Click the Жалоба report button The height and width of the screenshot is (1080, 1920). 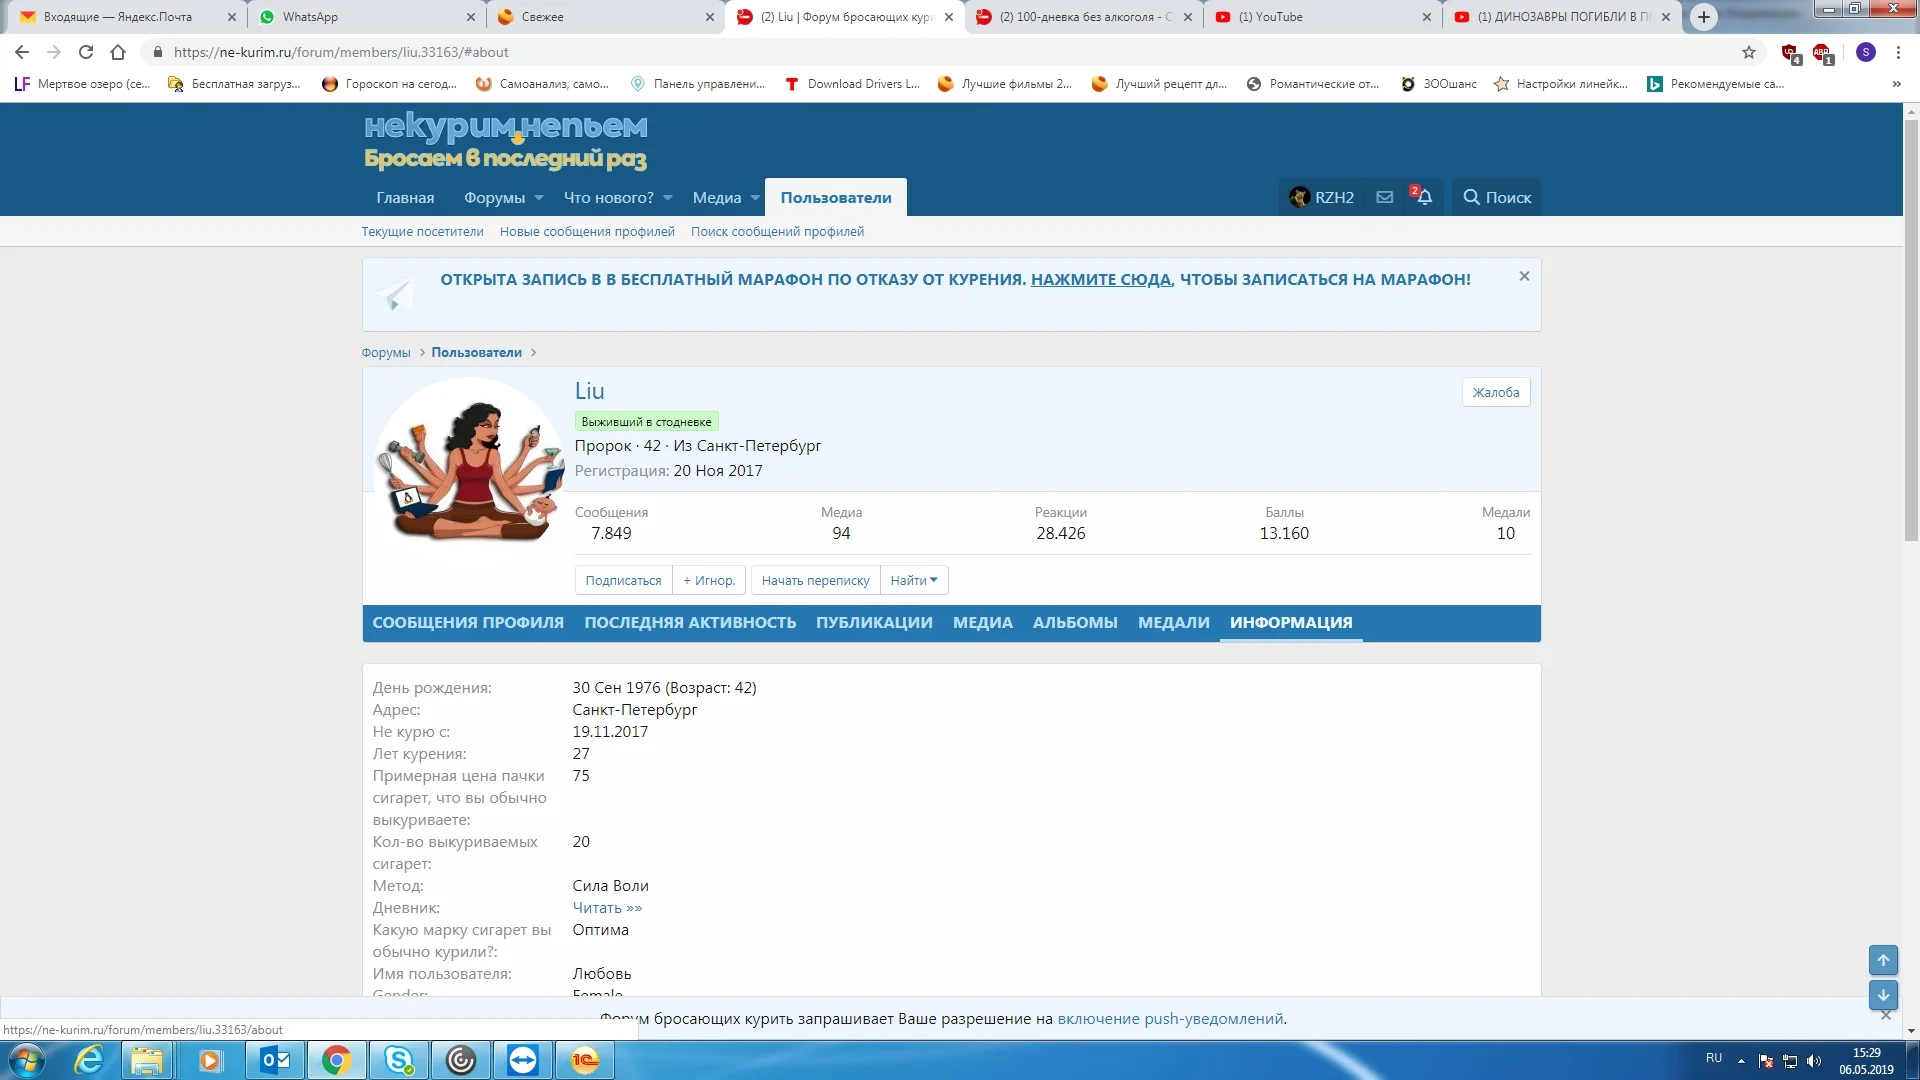point(1495,392)
